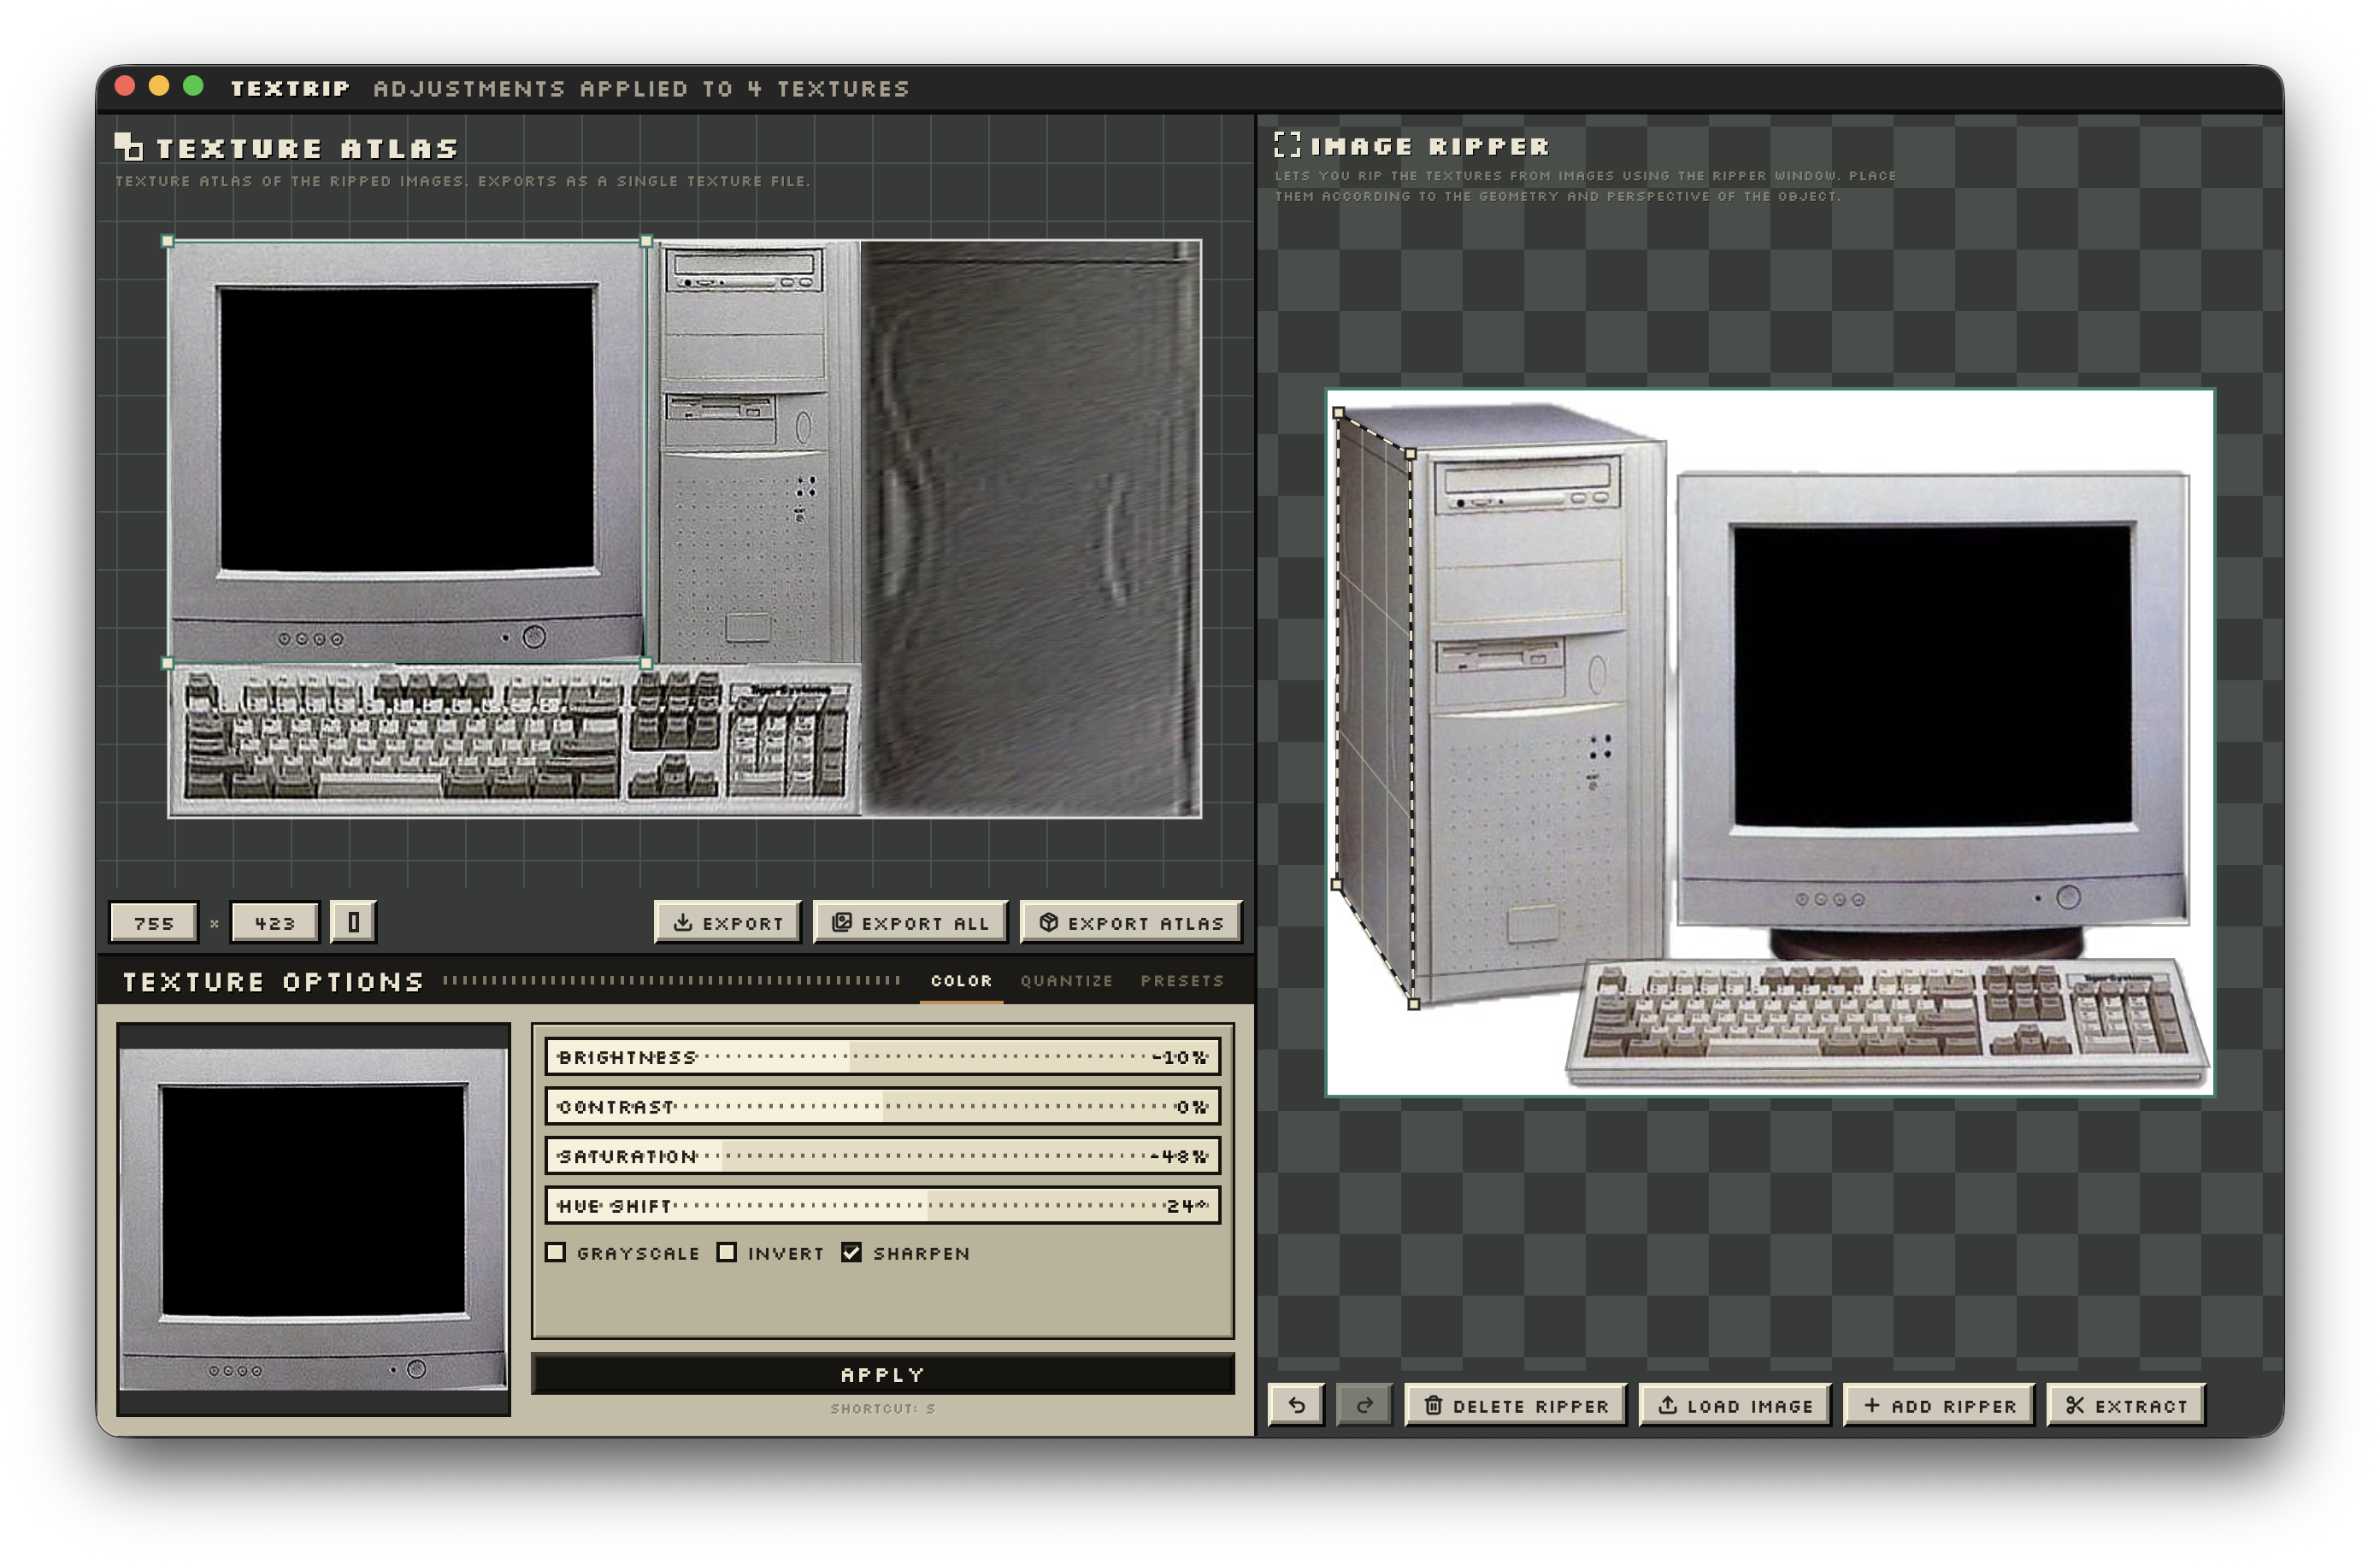Click the Export button
The image size is (2380, 1564).
pos(727,922)
